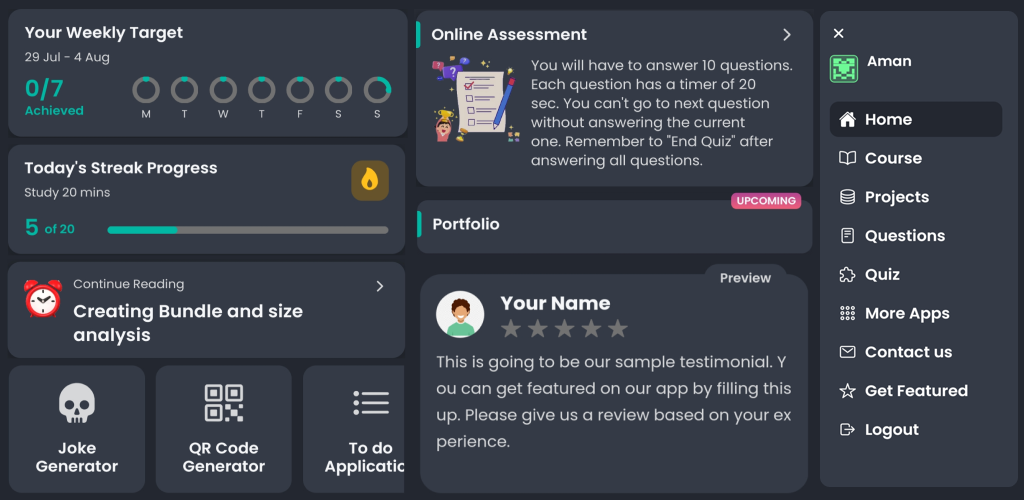Click the streak progress bar
Viewport: 1024px width, 500px height.
point(248,230)
